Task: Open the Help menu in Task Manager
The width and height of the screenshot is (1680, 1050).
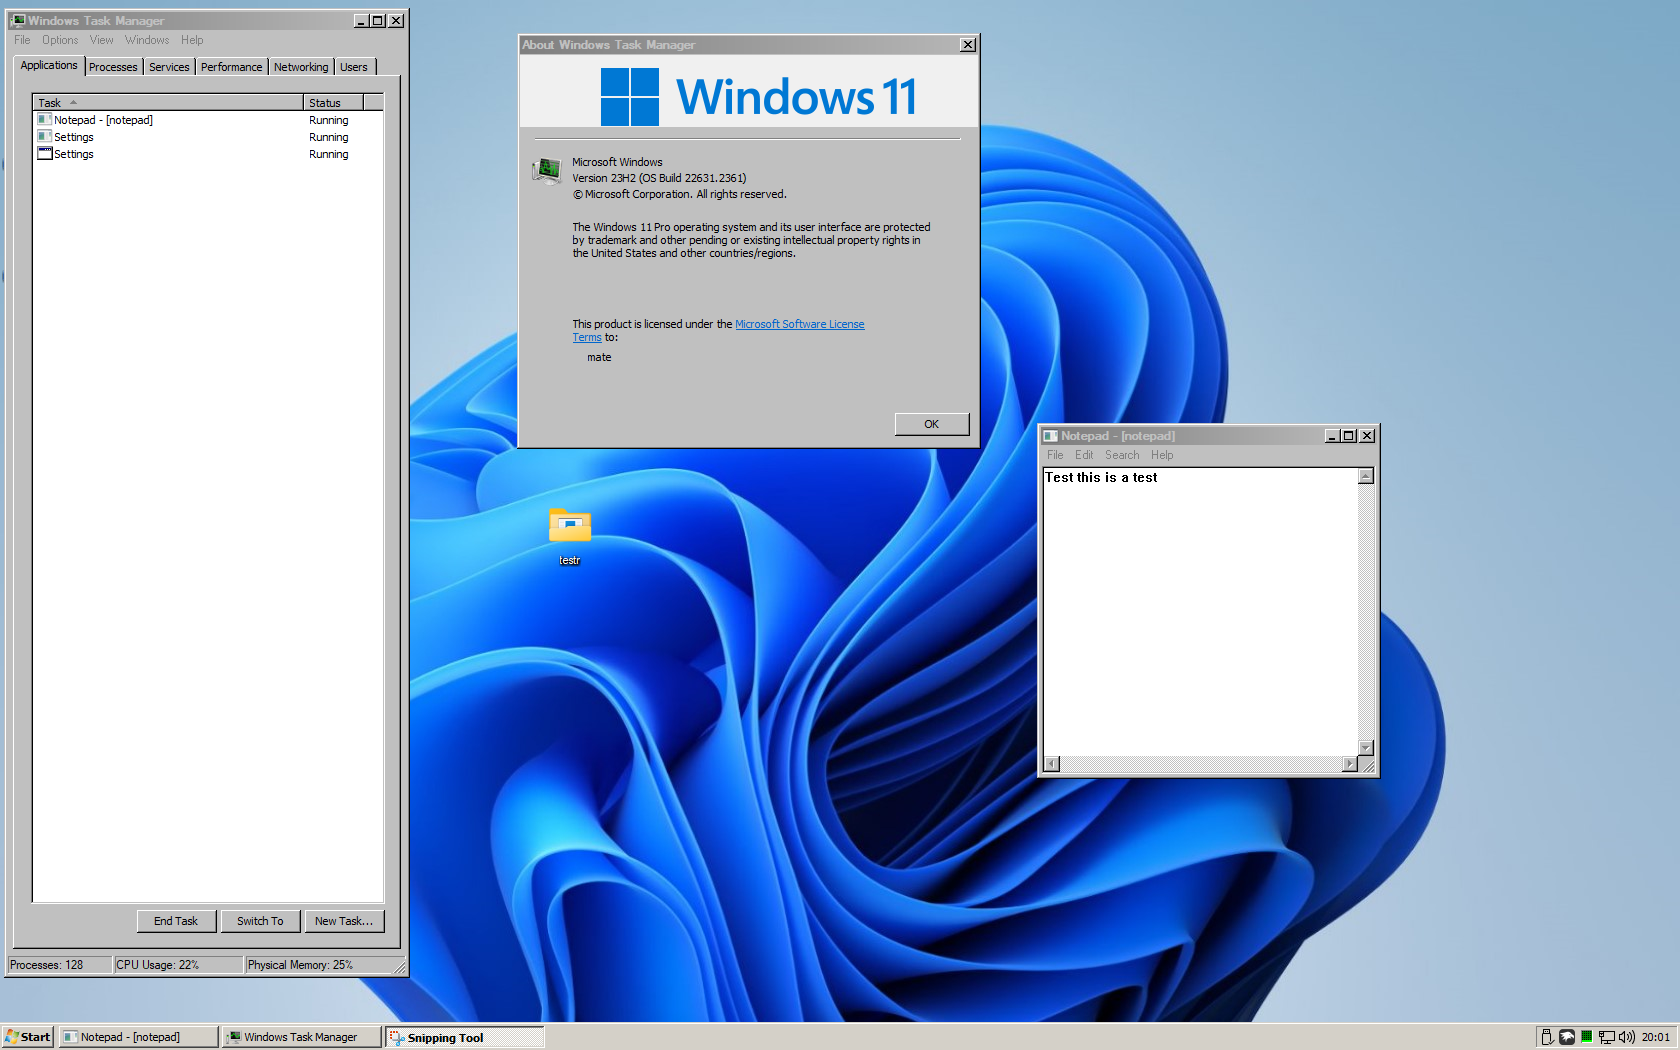Action: tap(192, 40)
